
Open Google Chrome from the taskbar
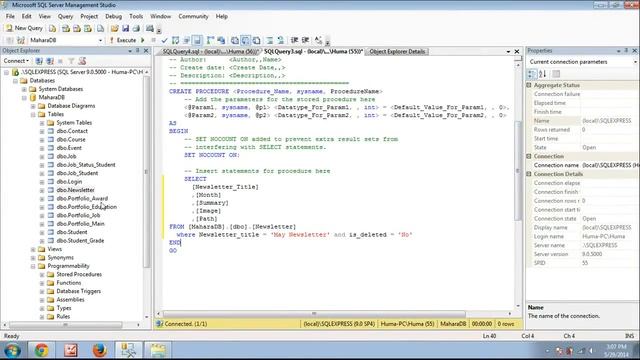tap(41, 350)
